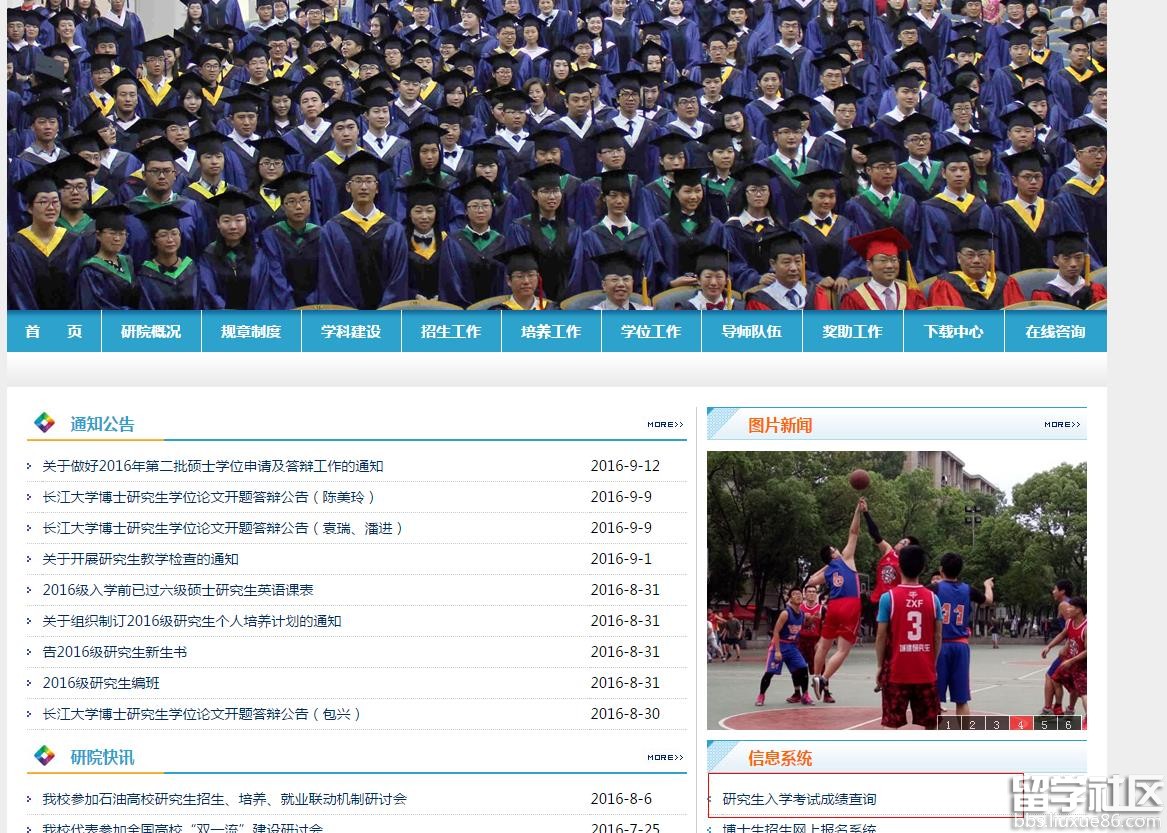This screenshot has width=1167, height=833.
Task: Open MORE>> link in 通知公告 section
Action: 665,425
